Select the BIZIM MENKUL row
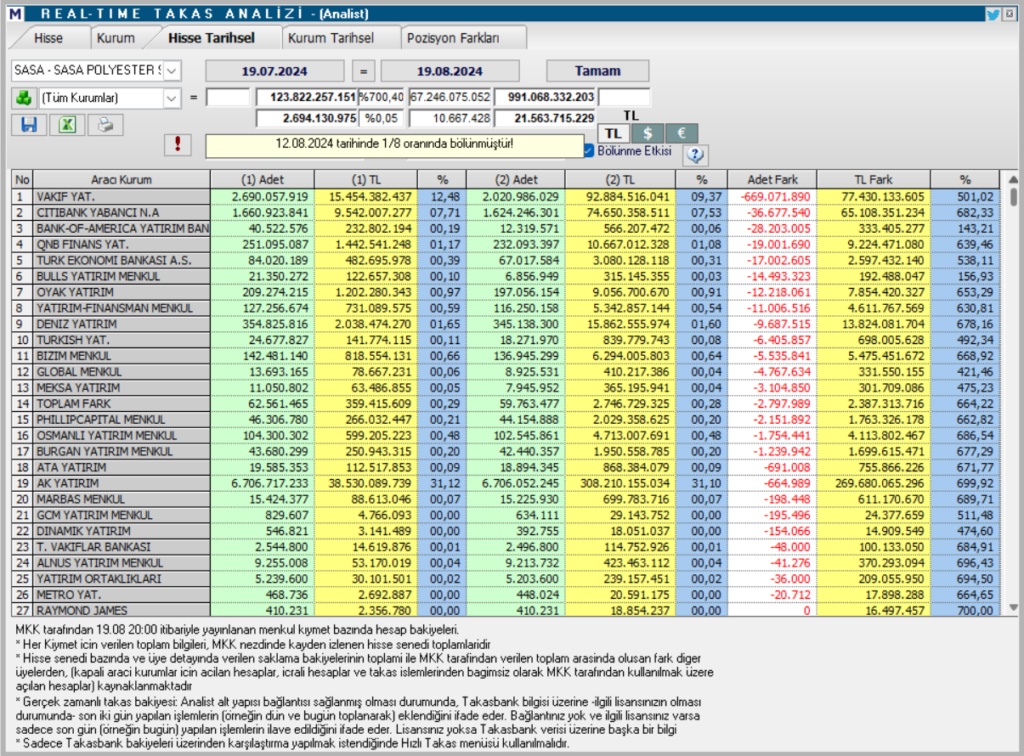This screenshot has height=756, width=1024. [x=506, y=356]
